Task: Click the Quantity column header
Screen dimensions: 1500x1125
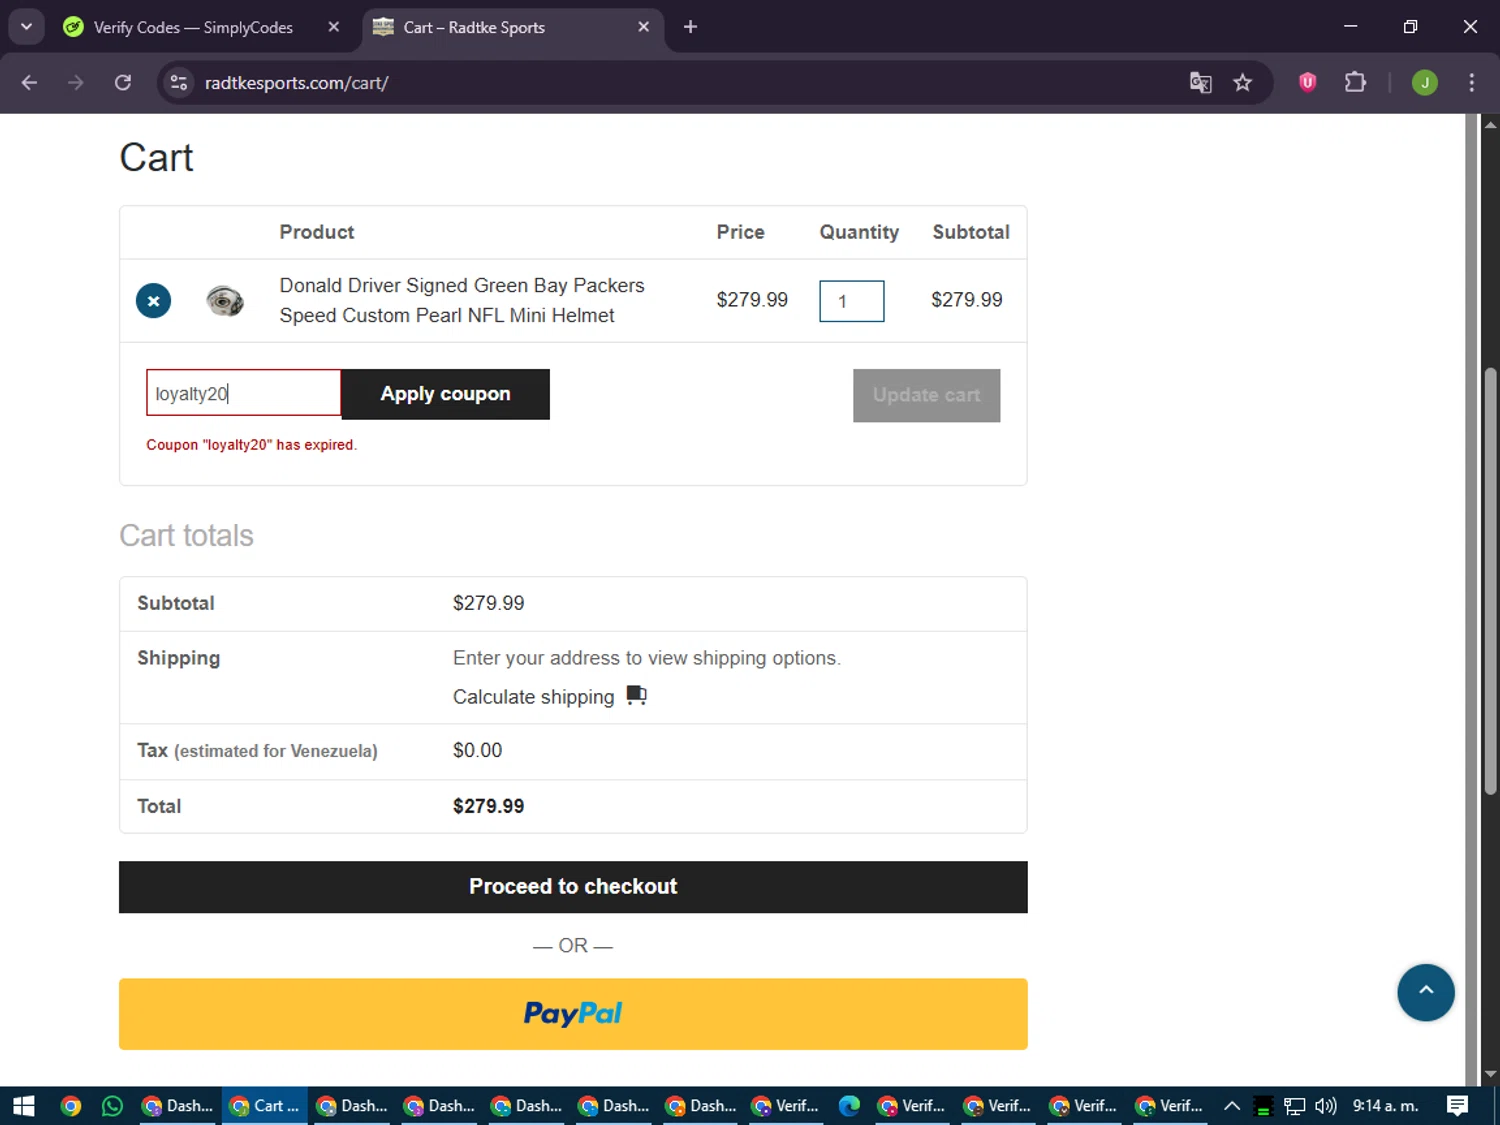Action: [859, 232]
